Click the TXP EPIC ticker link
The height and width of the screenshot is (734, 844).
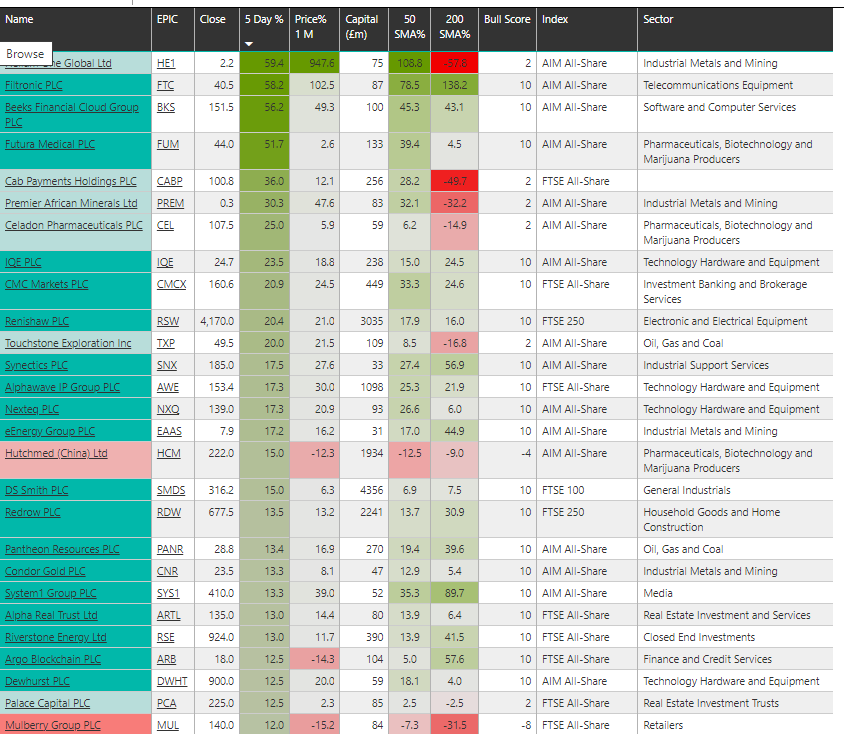[166, 344]
